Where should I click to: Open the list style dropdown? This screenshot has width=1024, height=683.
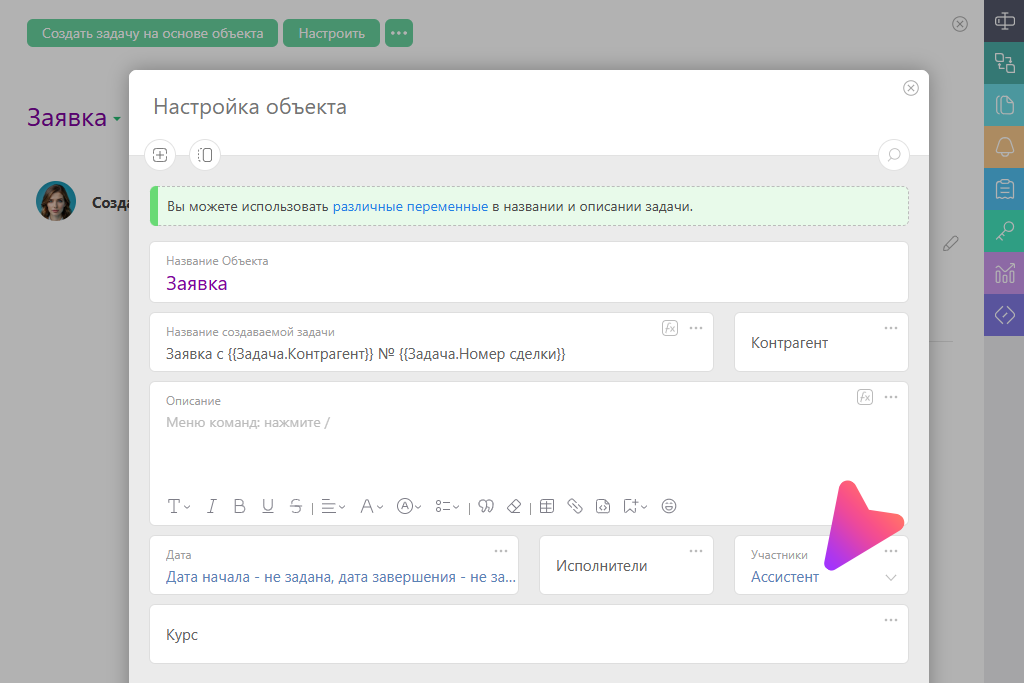449,506
